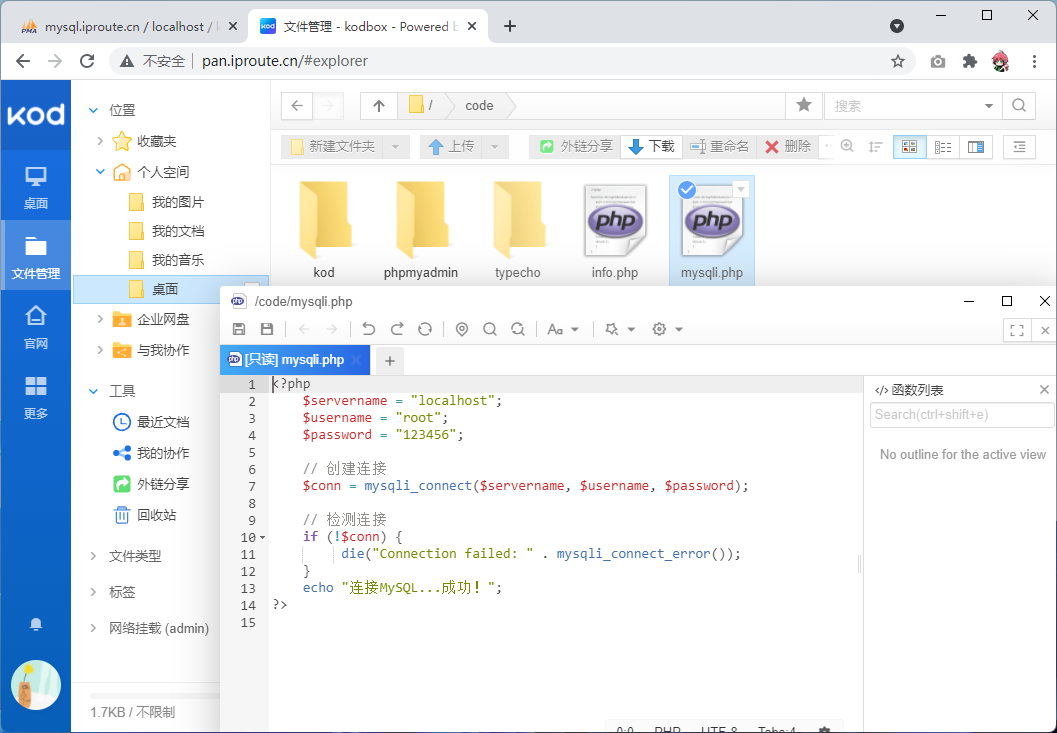
Task: Expand the 企业网盘 tree node
Action: point(99,319)
